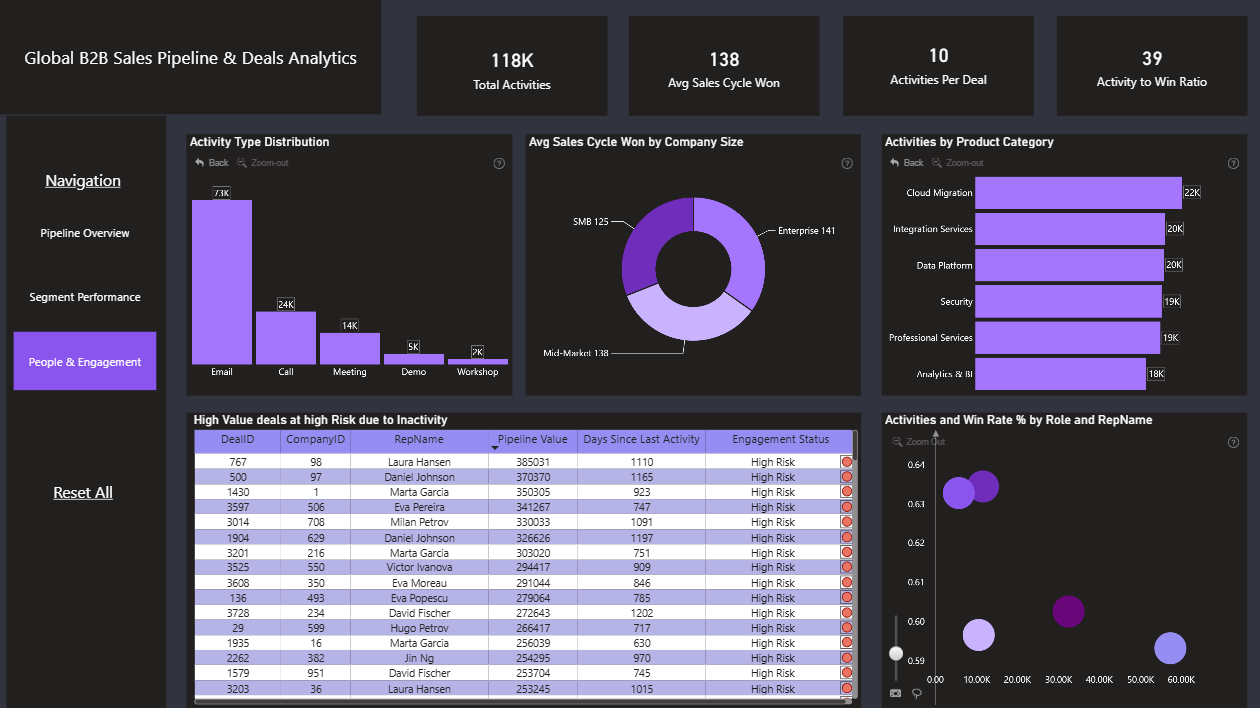Click red risk indicator for DealID 3201
This screenshot has height=708, width=1260.
(847, 553)
